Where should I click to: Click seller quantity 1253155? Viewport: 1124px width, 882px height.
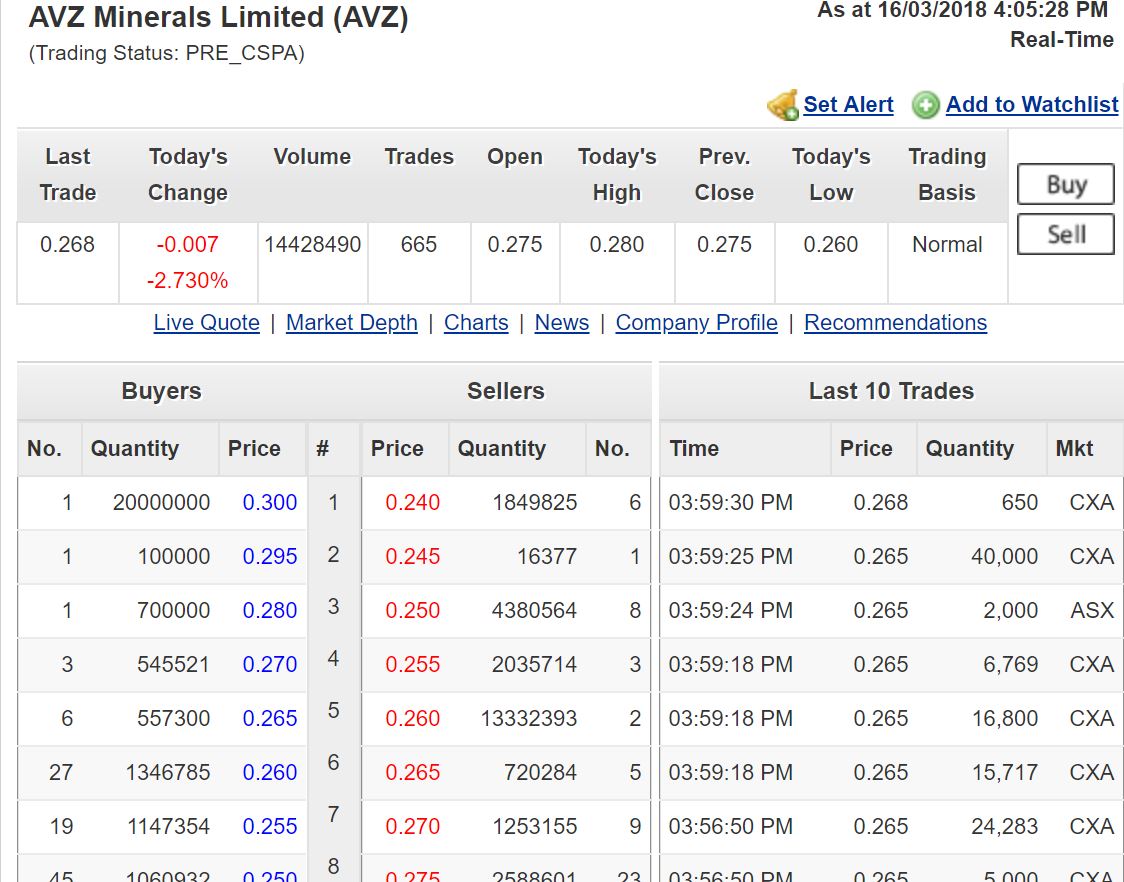pos(534,826)
